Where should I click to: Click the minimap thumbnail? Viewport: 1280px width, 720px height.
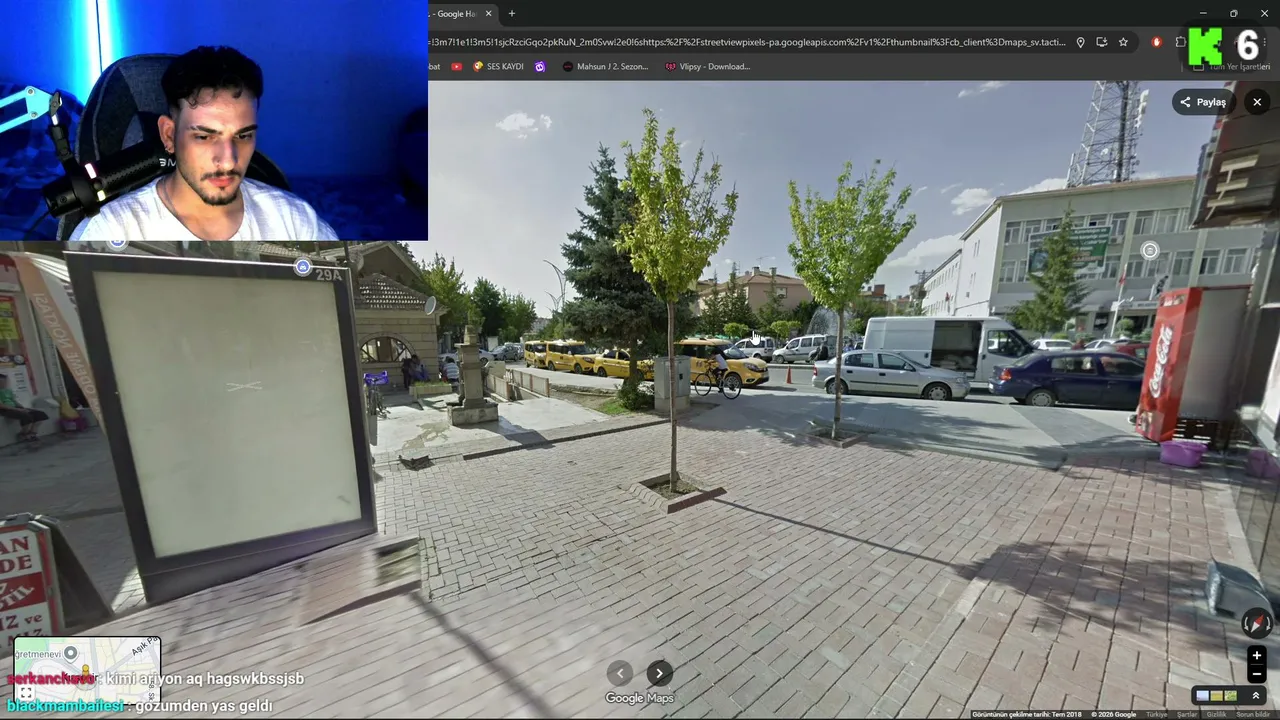click(x=87, y=670)
